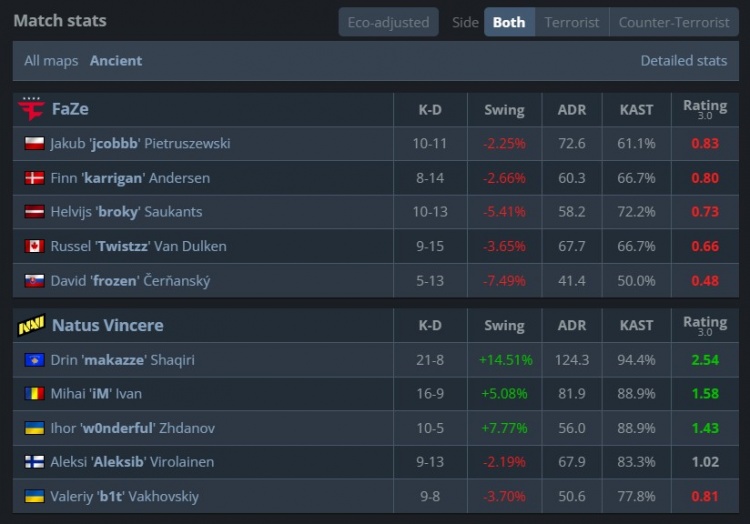Viewport: 750px width, 524px height.
Task: Click the Danish flag beside karrigan
Action: [x=34, y=178]
